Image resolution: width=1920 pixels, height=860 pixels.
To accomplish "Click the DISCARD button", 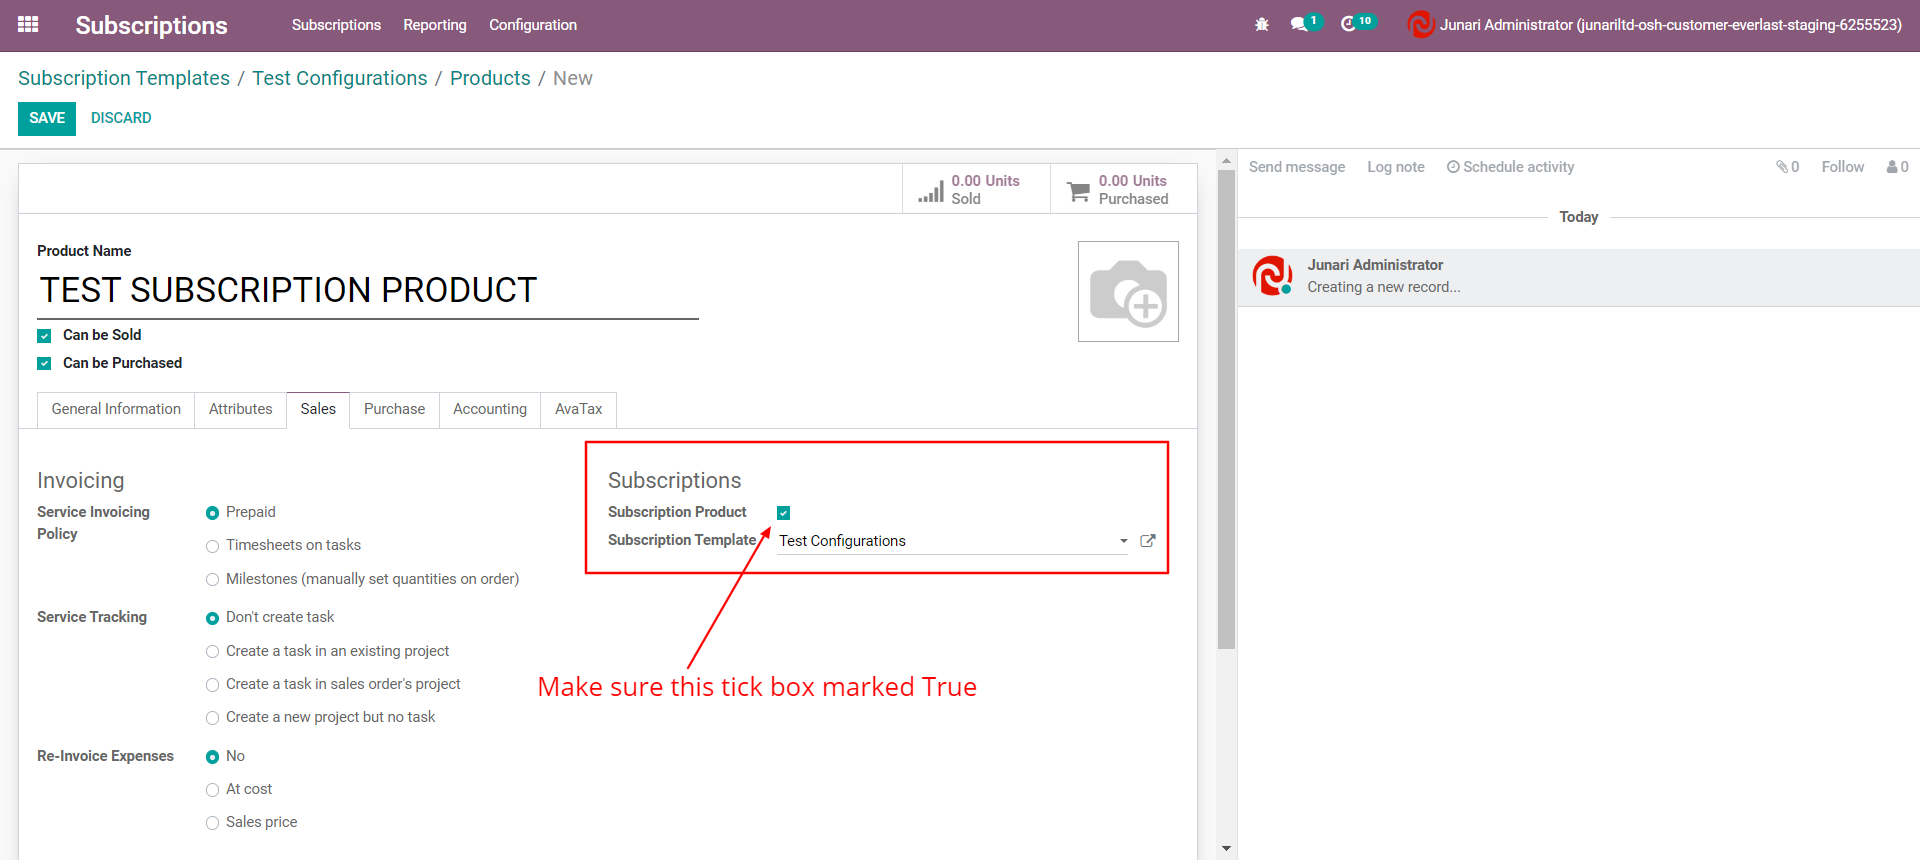I will (121, 118).
